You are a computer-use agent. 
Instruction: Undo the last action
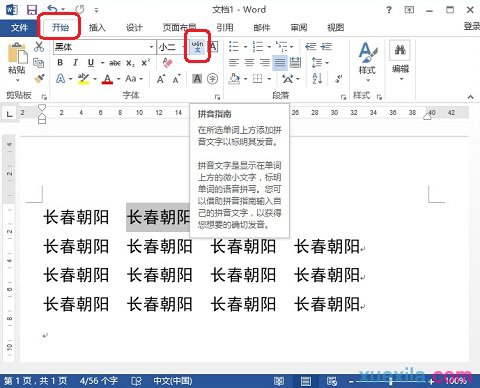click(x=52, y=9)
